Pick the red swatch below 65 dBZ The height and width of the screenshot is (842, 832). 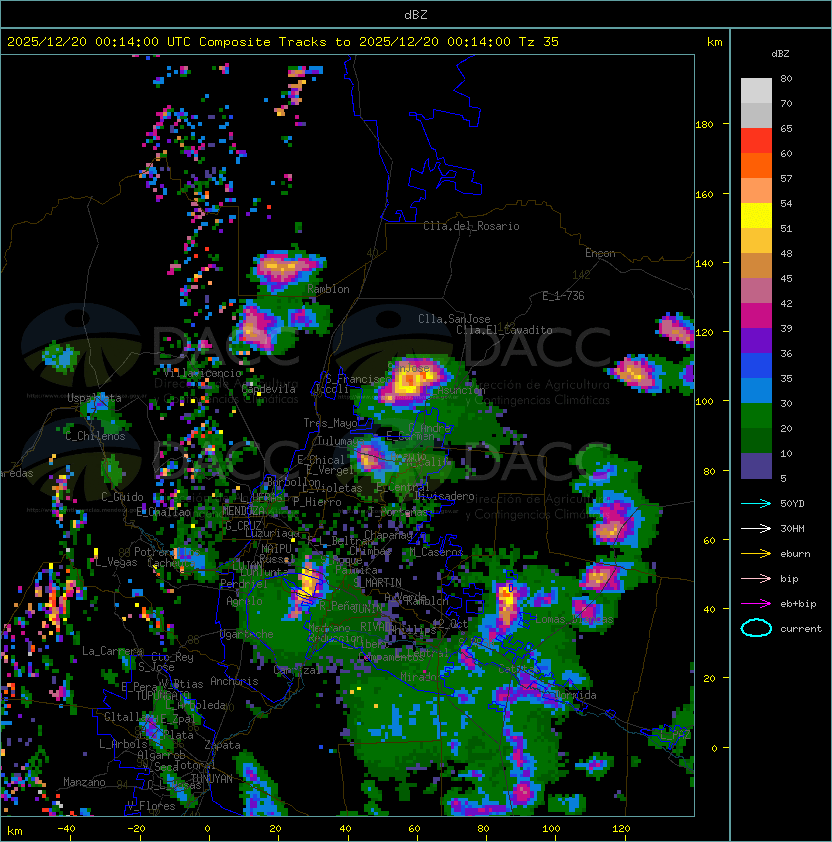tap(756, 141)
